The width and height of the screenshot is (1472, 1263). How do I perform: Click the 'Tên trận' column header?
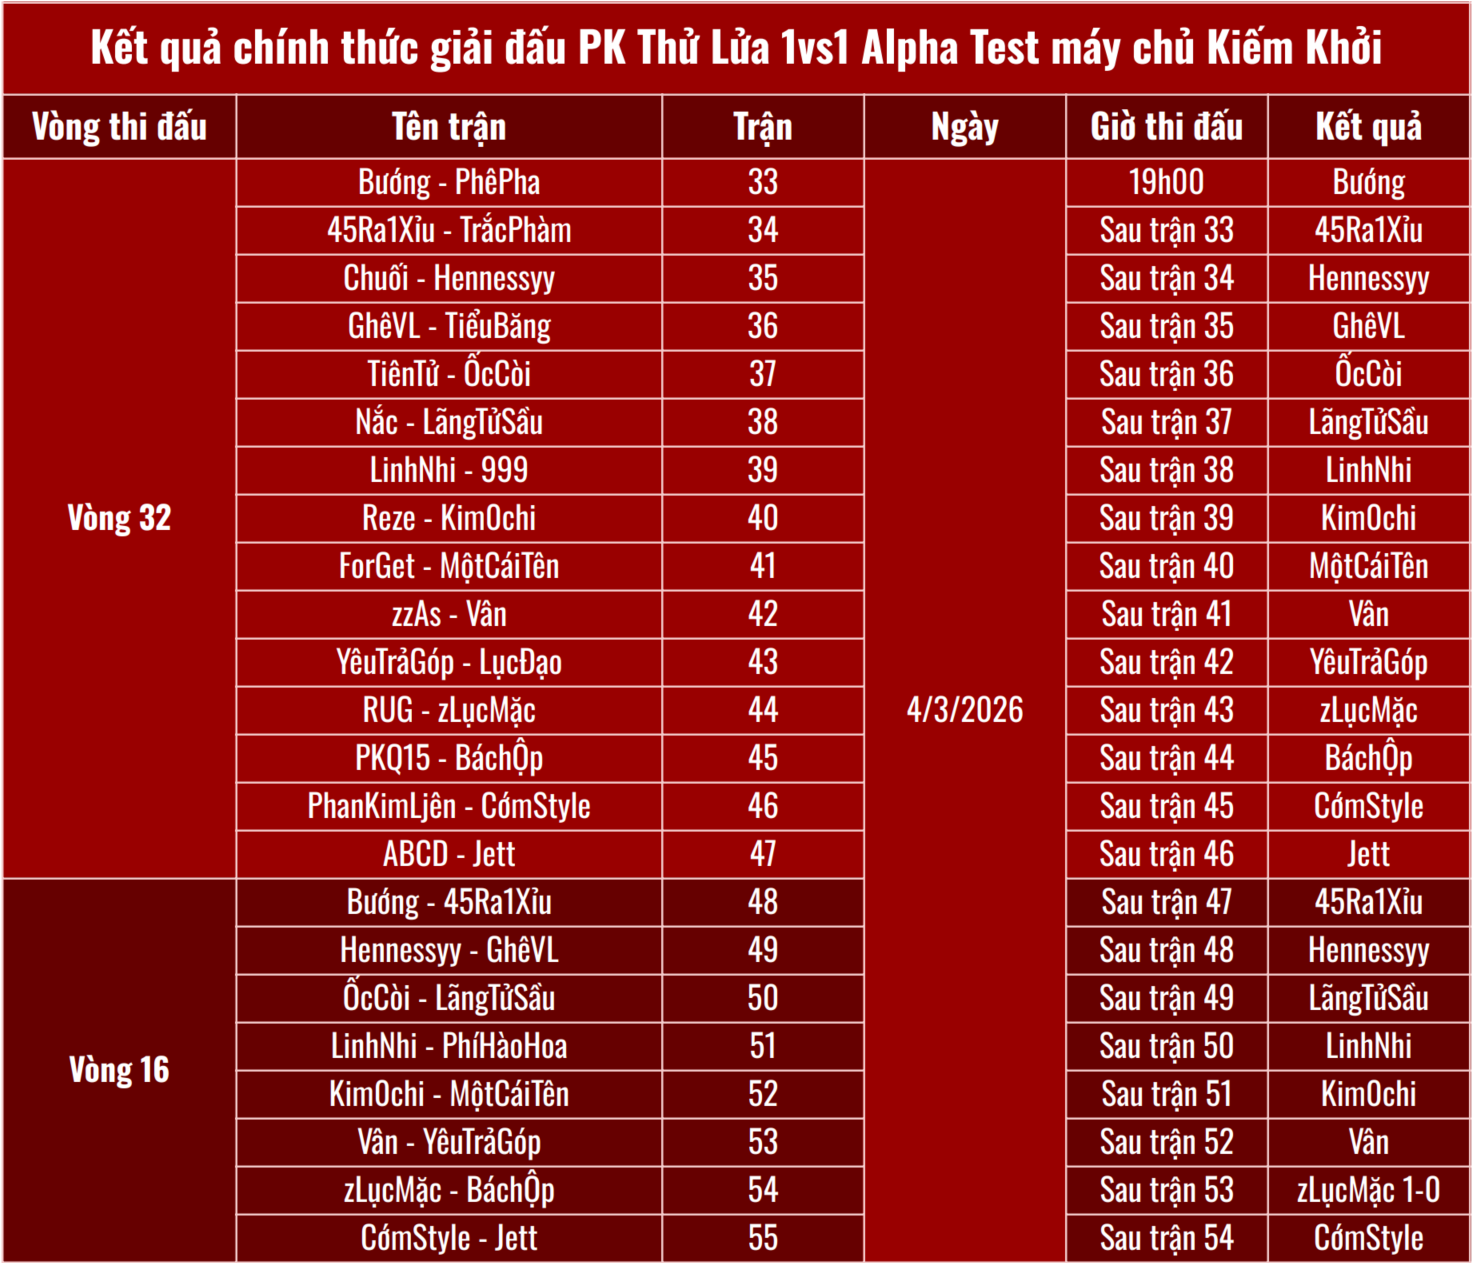tap(449, 127)
